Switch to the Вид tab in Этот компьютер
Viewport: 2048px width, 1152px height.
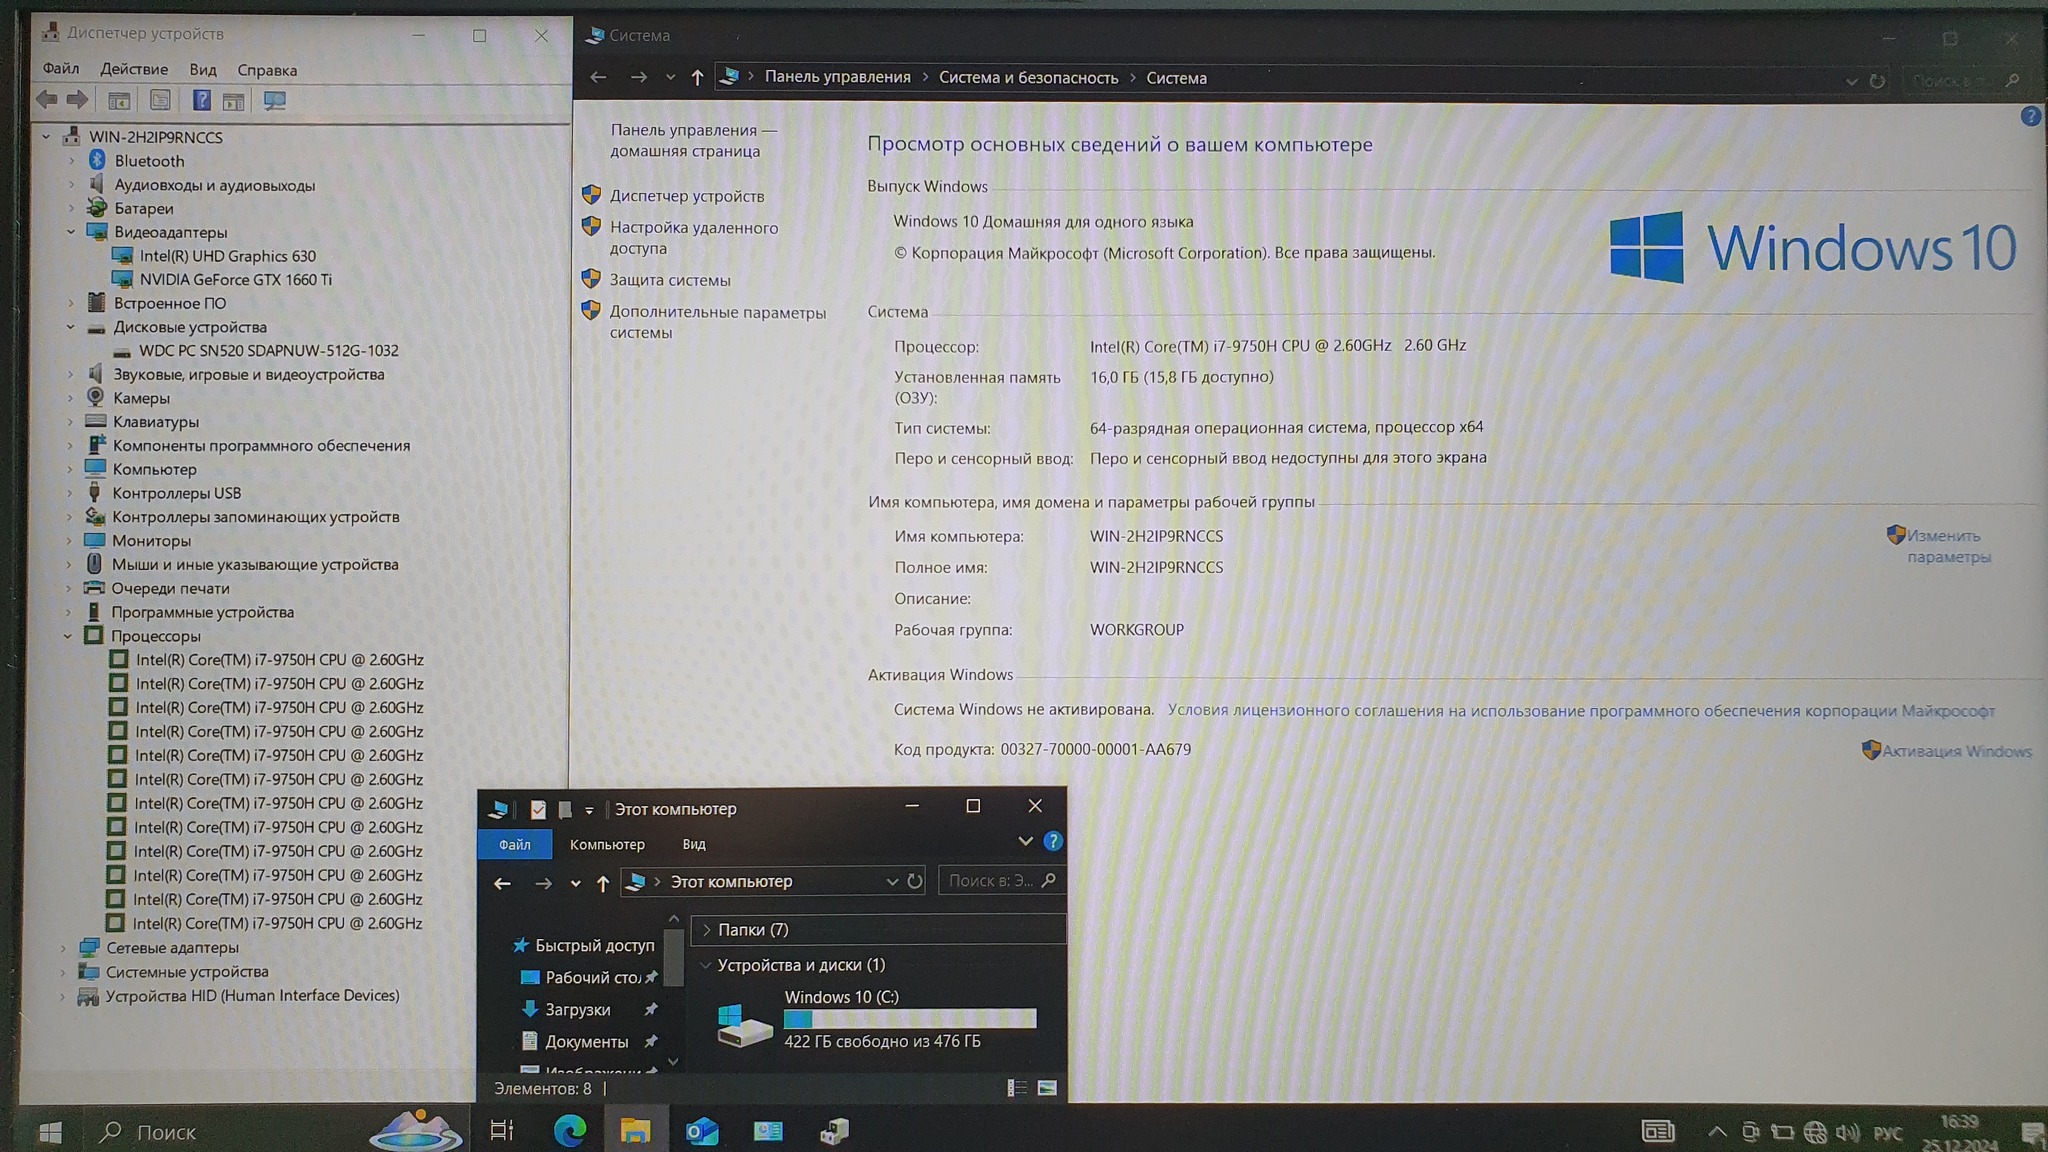tap(693, 844)
